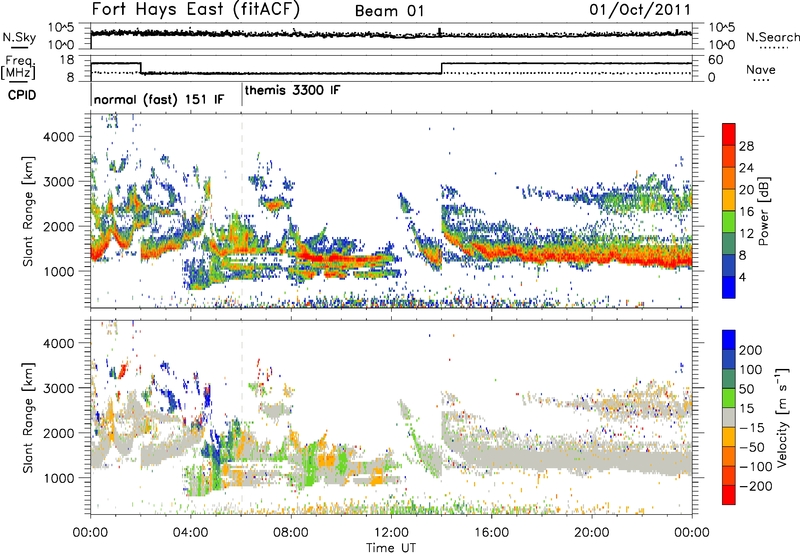Click the 'CPID' row label
800x554 pixels.
22,95
